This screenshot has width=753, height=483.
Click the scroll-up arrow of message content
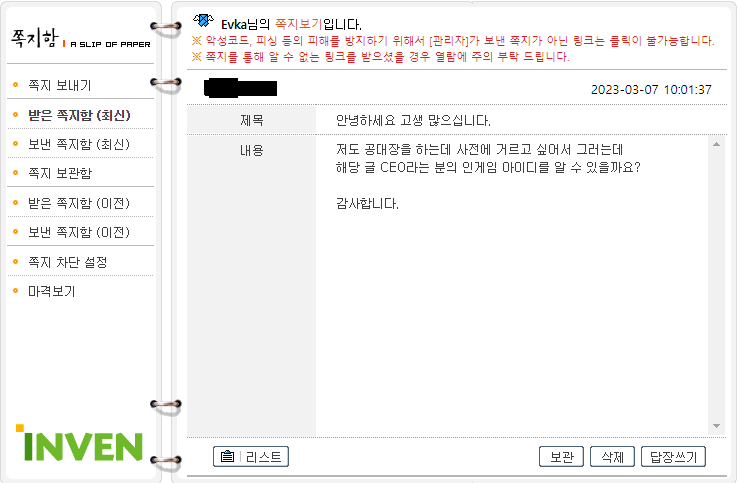(717, 145)
